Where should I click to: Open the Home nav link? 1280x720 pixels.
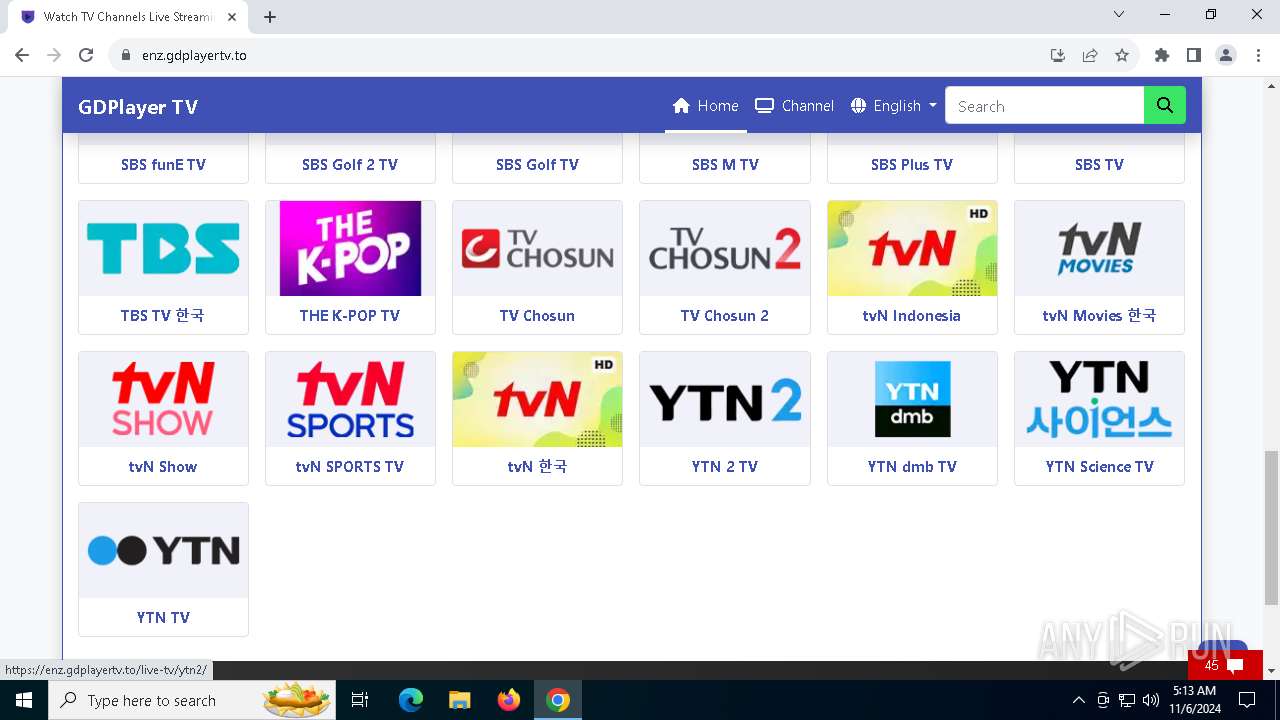tap(706, 106)
